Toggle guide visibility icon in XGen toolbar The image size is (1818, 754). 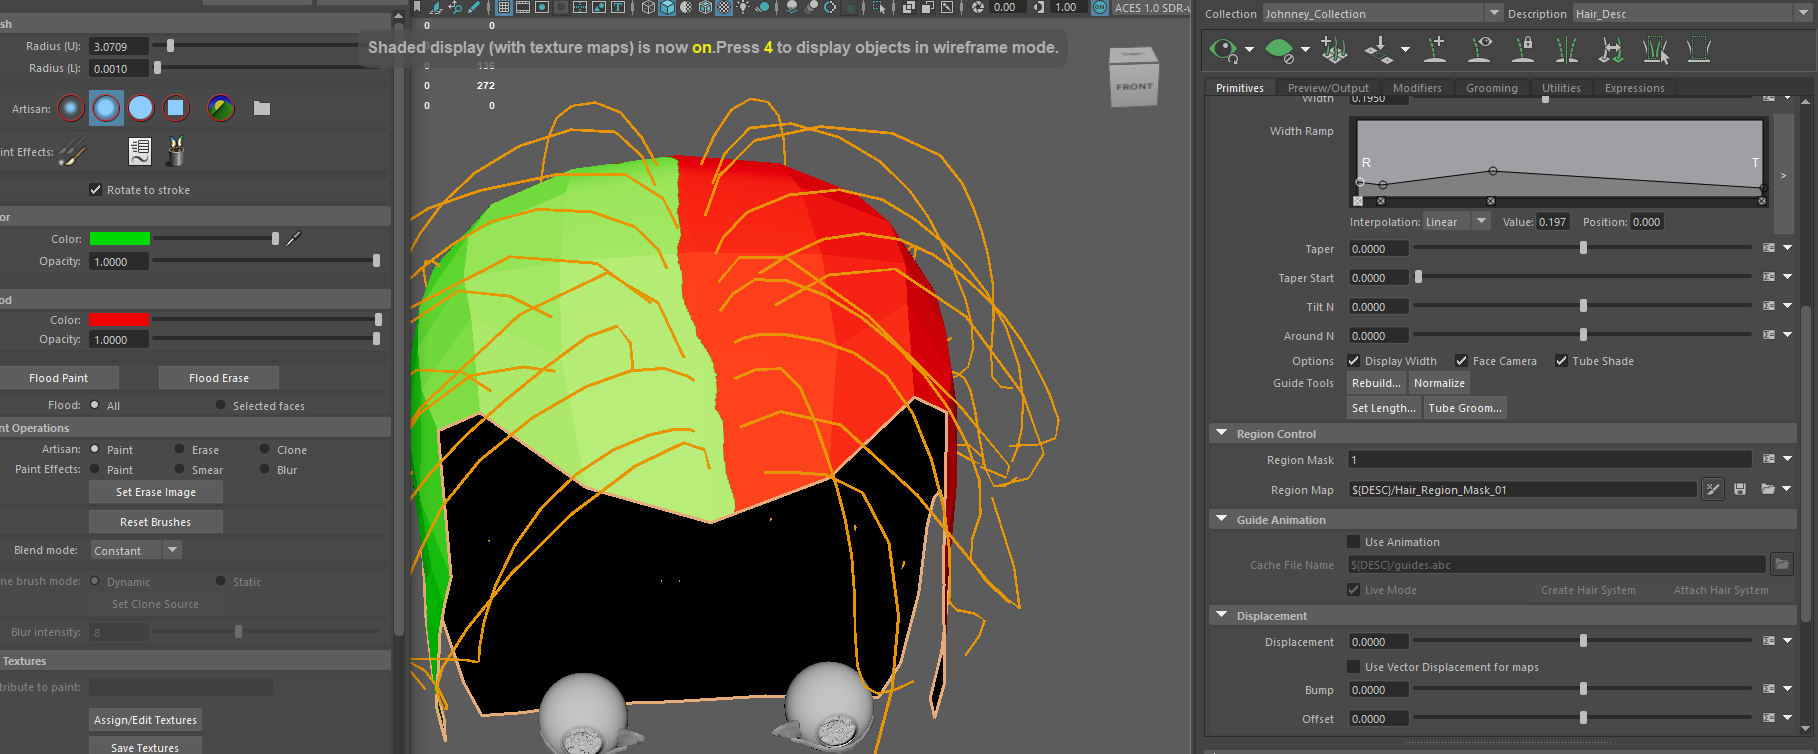coord(1480,49)
